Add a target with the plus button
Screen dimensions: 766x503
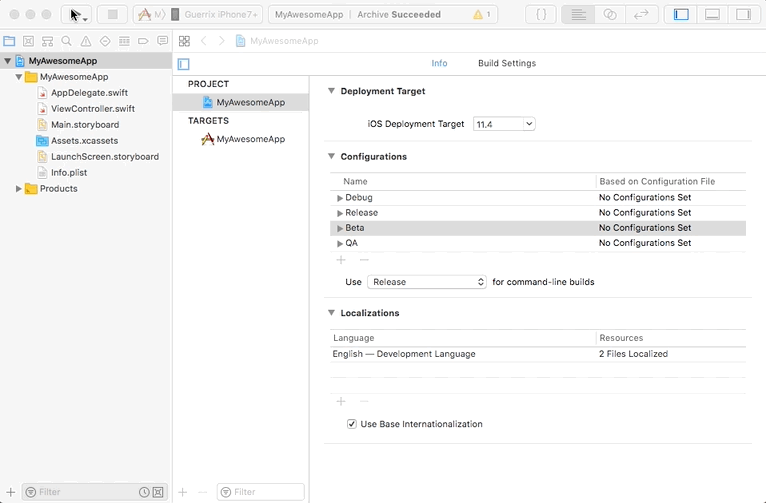[183, 492]
